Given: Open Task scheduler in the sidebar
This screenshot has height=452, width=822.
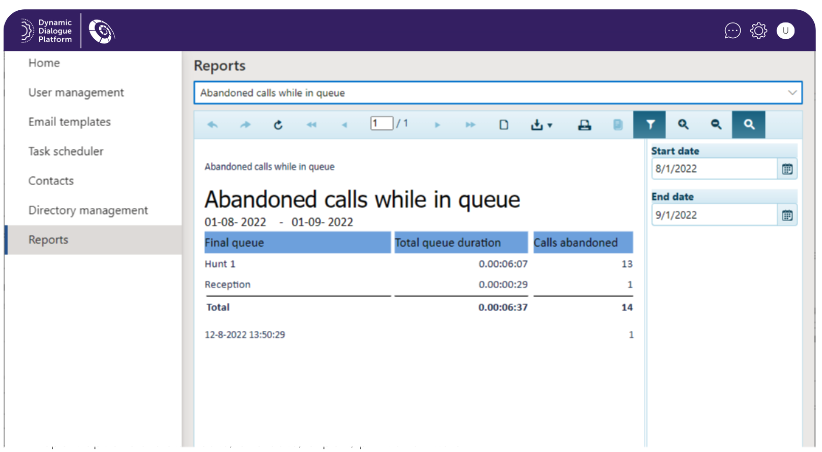Looking at the screenshot, I should click(66, 151).
